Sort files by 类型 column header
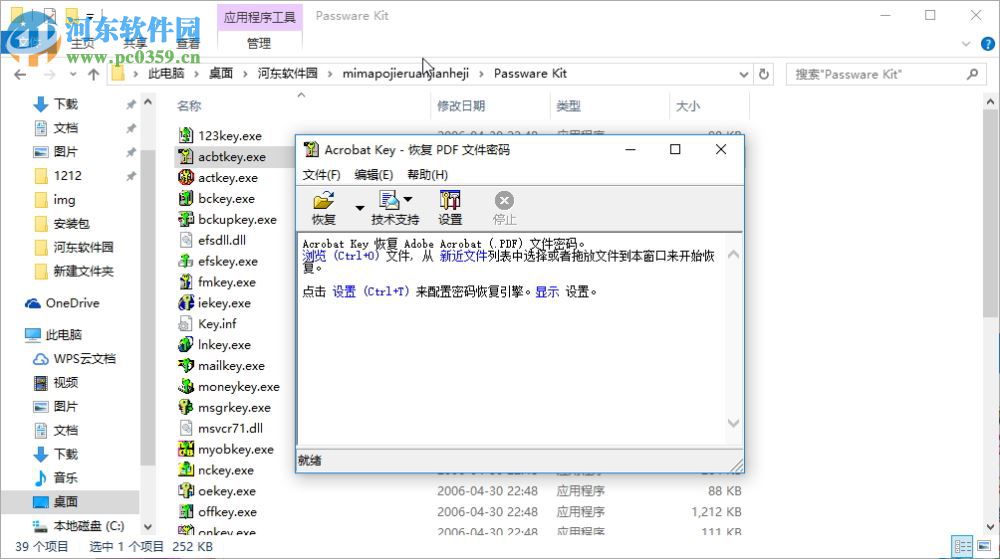This screenshot has width=1000, height=559. click(x=568, y=106)
